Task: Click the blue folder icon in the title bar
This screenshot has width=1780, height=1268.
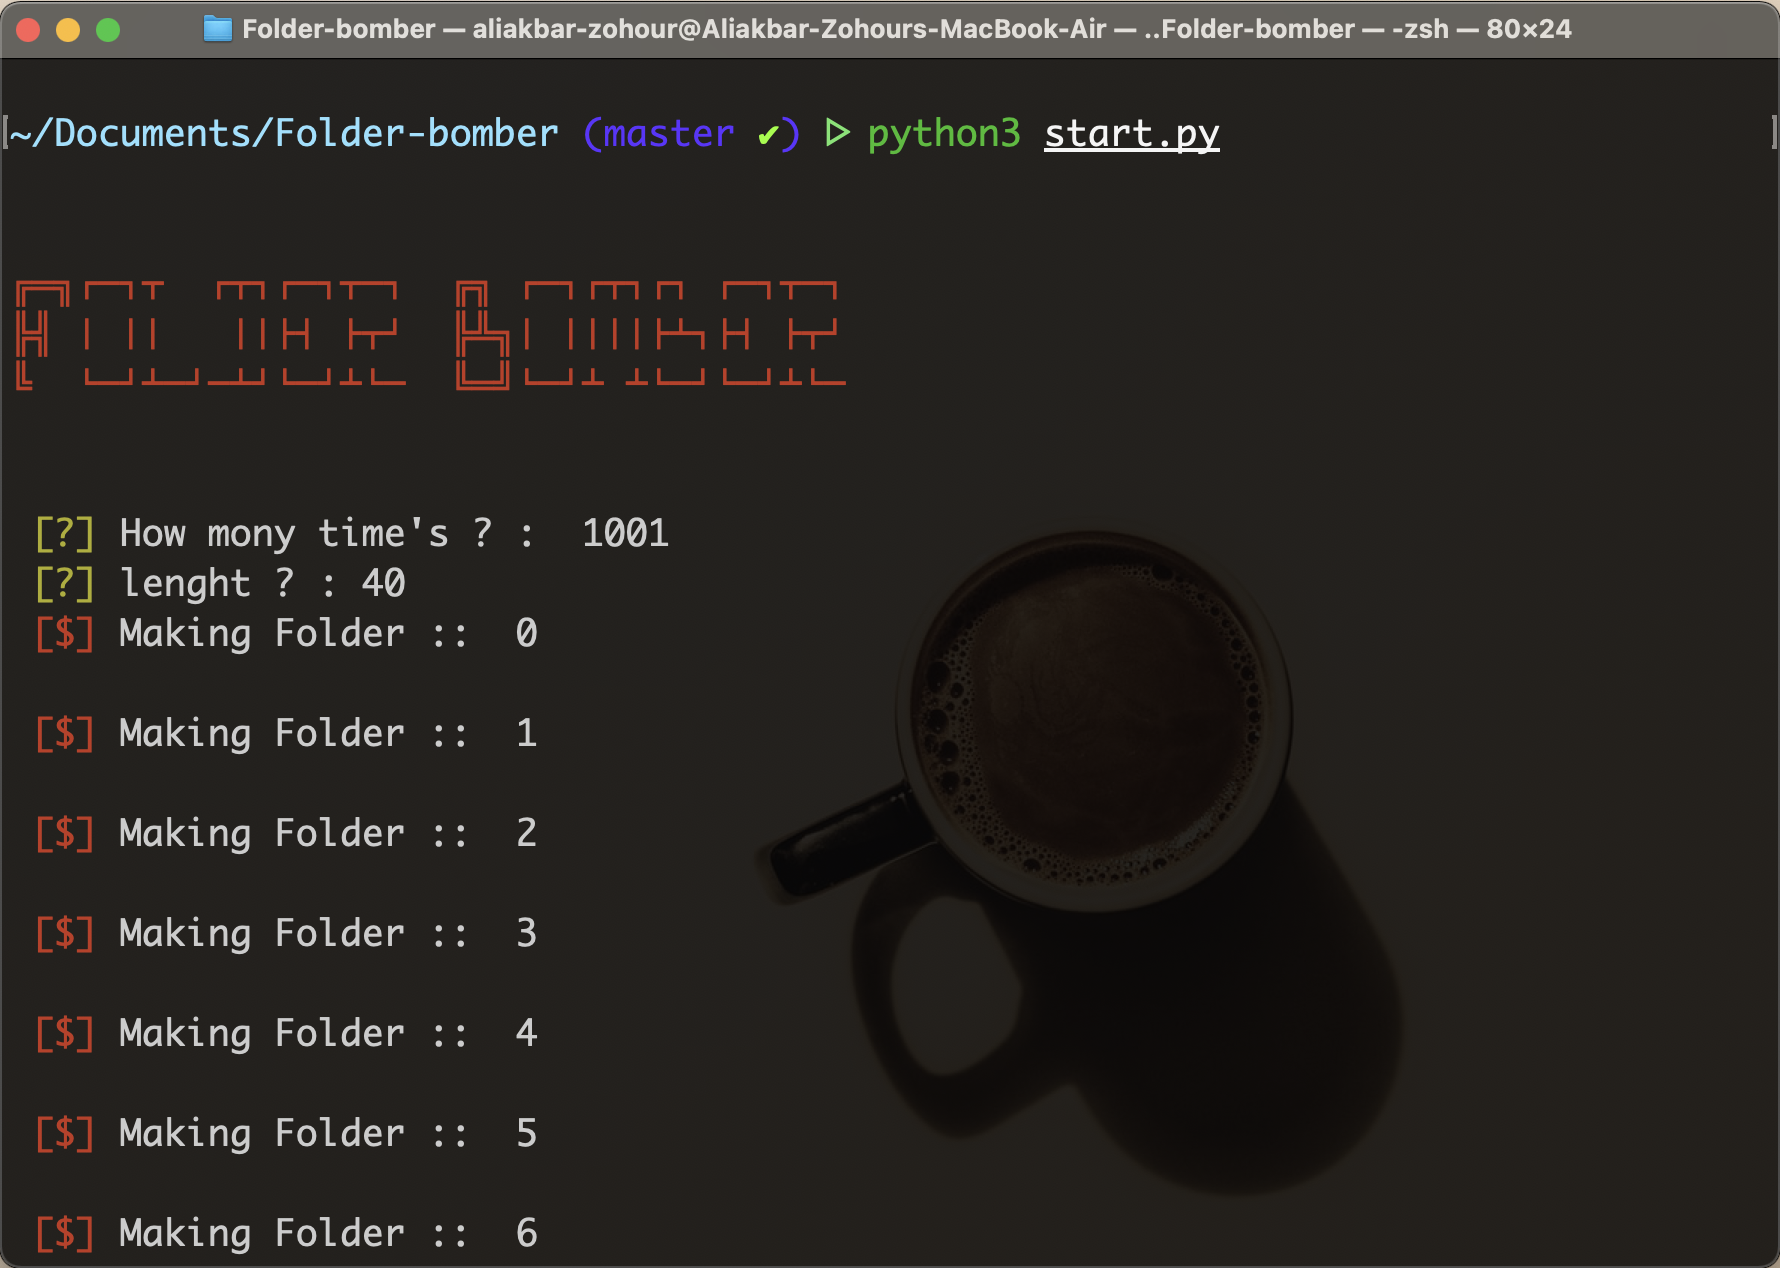Action: coord(218,29)
